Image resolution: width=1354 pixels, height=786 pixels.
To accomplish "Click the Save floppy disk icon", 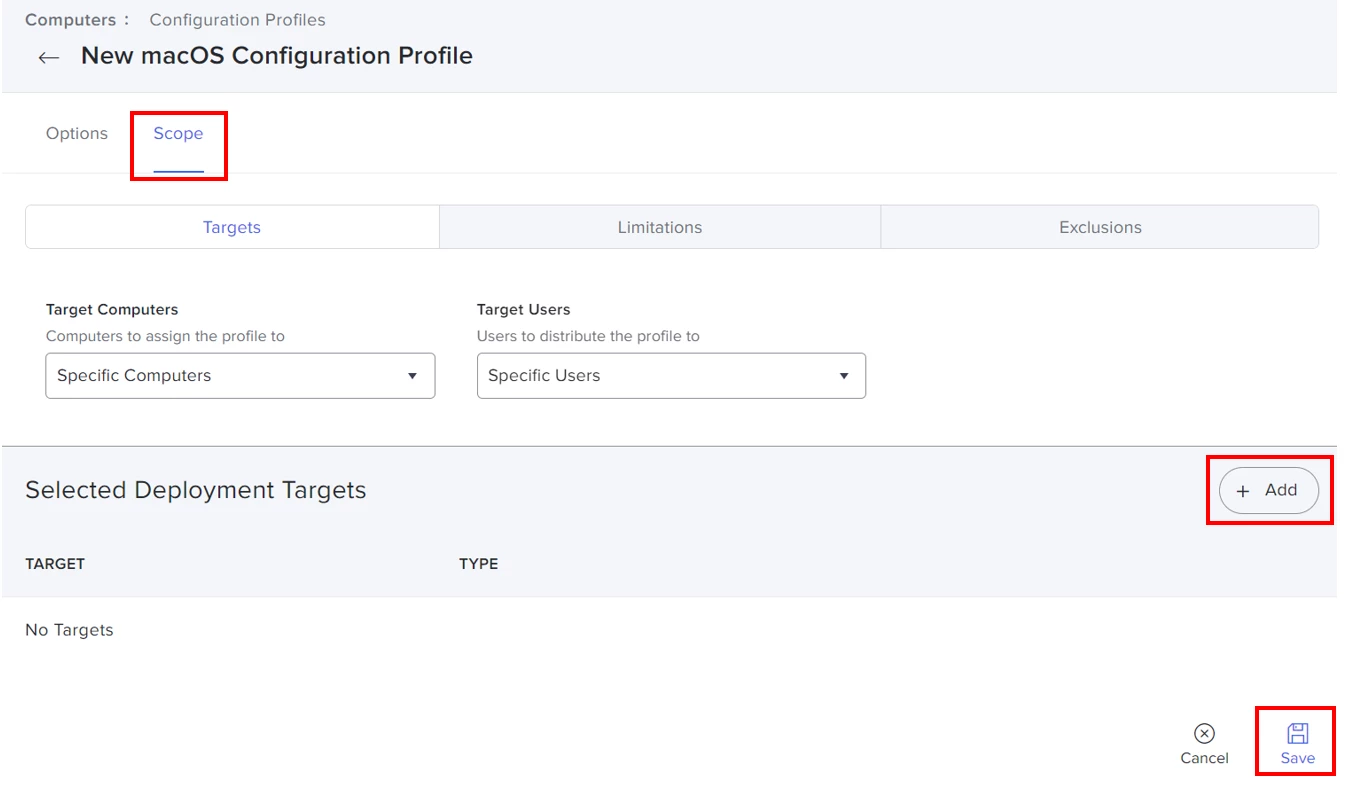I will [x=1297, y=734].
